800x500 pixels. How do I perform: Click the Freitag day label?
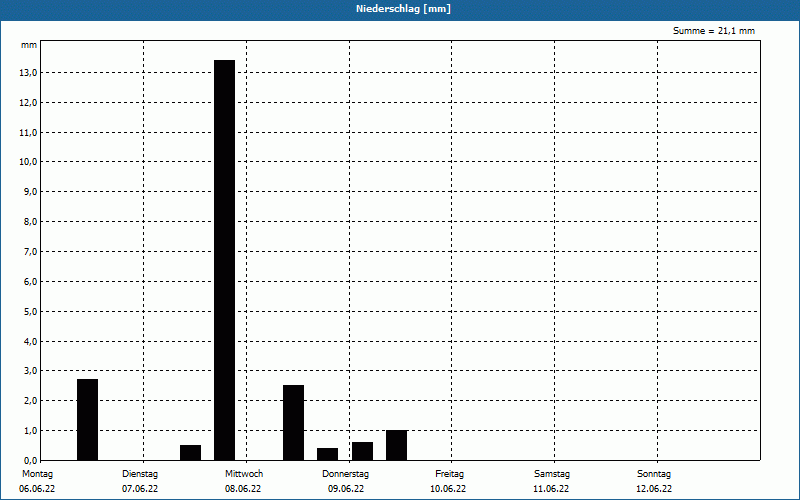tap(449, 474)
